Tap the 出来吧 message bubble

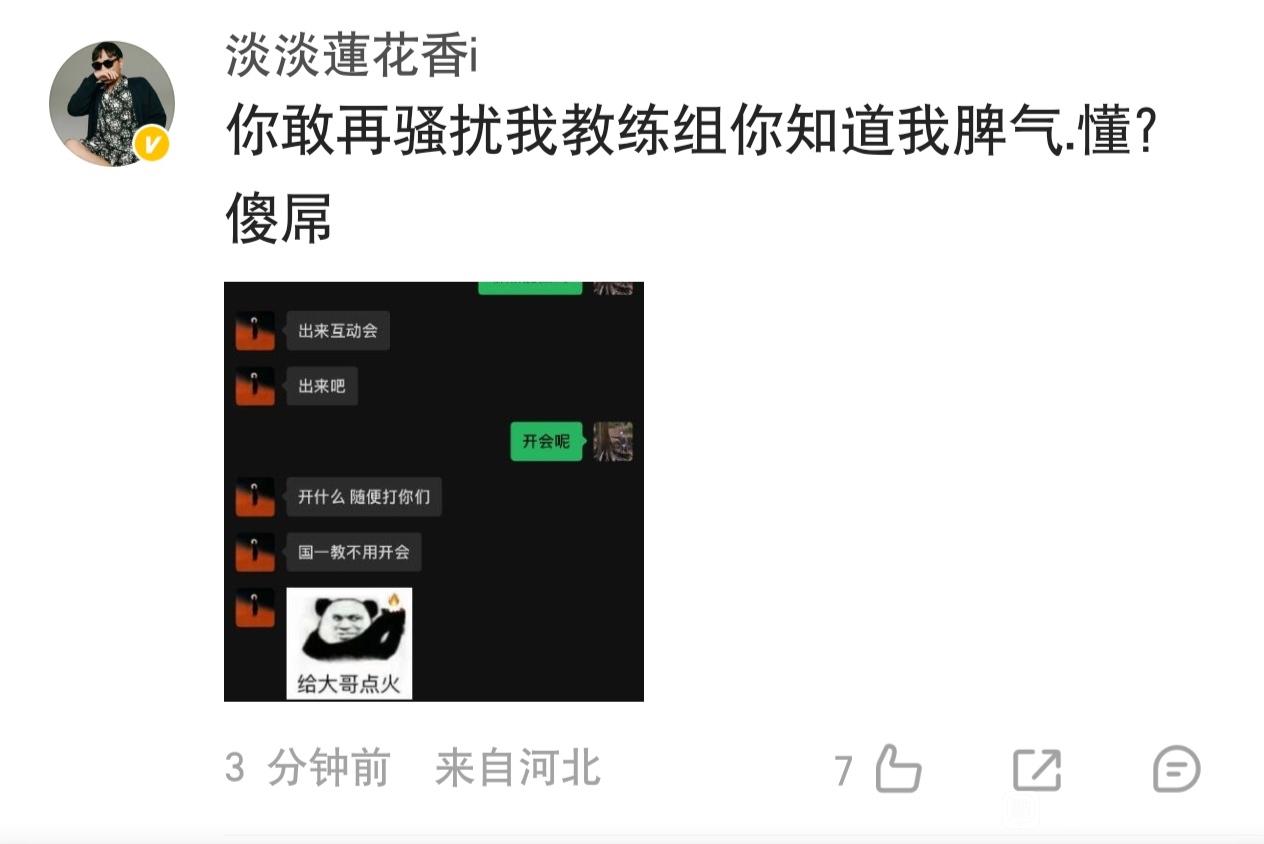coord(322,386)
